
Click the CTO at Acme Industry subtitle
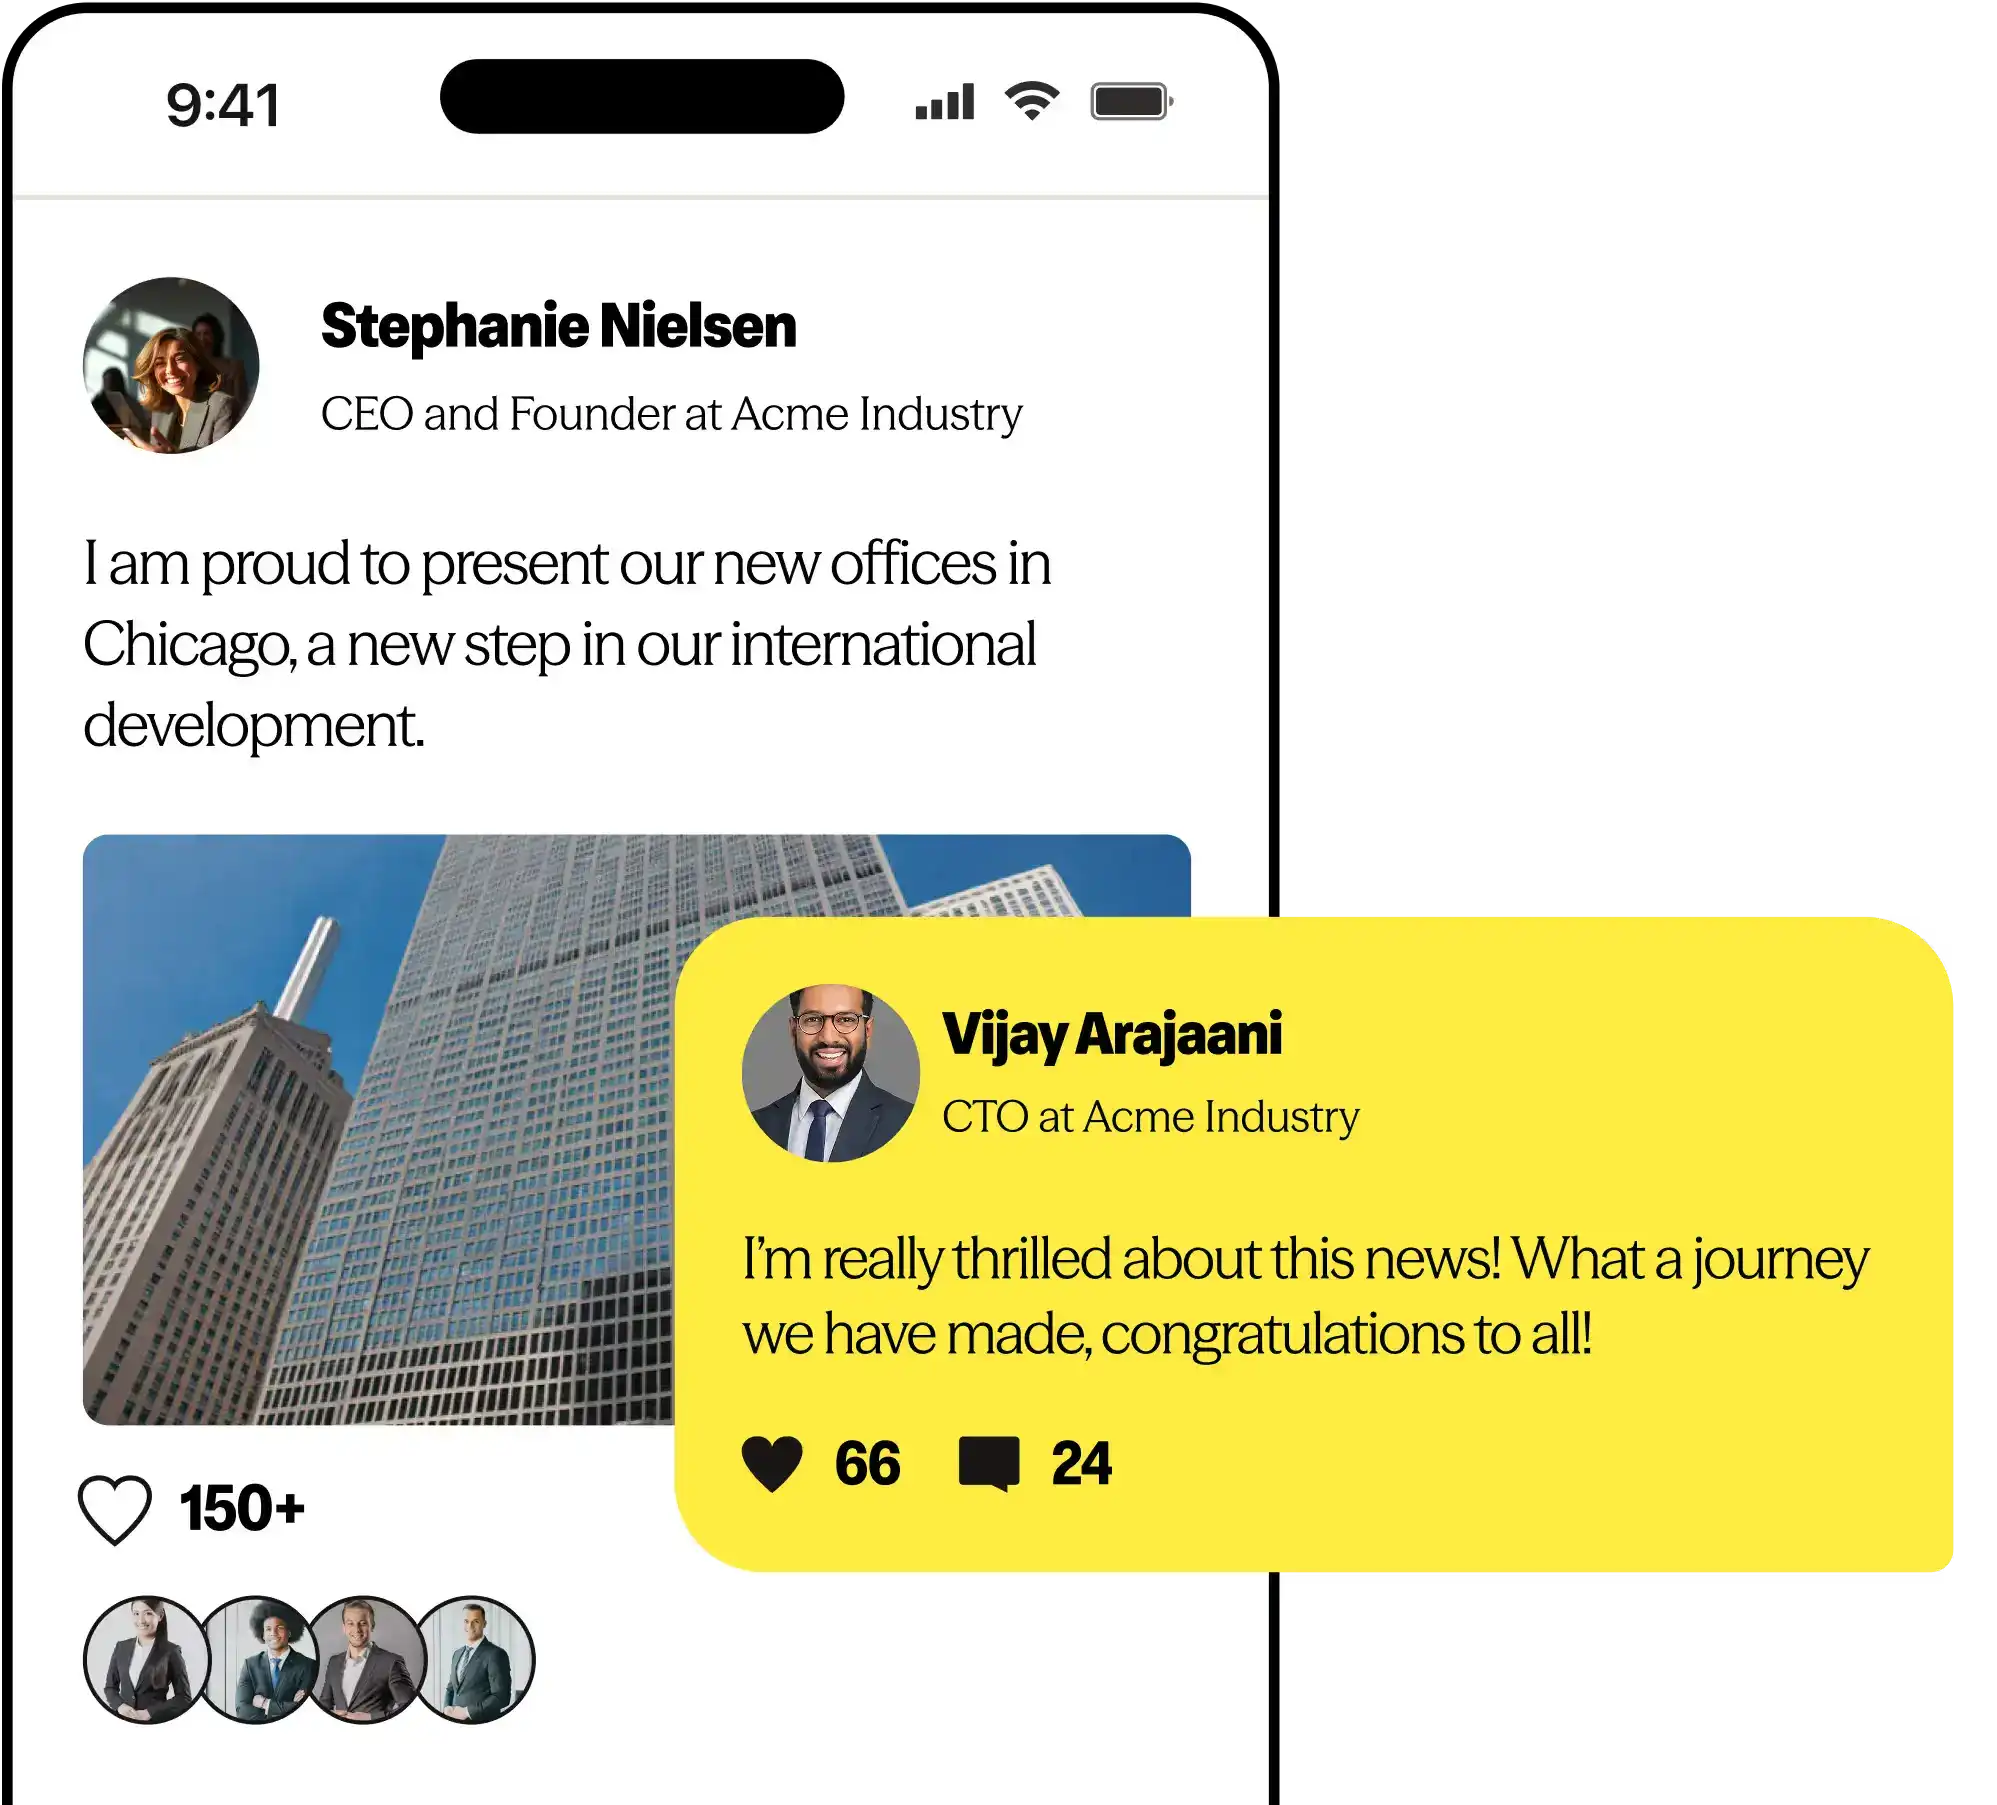(1151, 1117)
